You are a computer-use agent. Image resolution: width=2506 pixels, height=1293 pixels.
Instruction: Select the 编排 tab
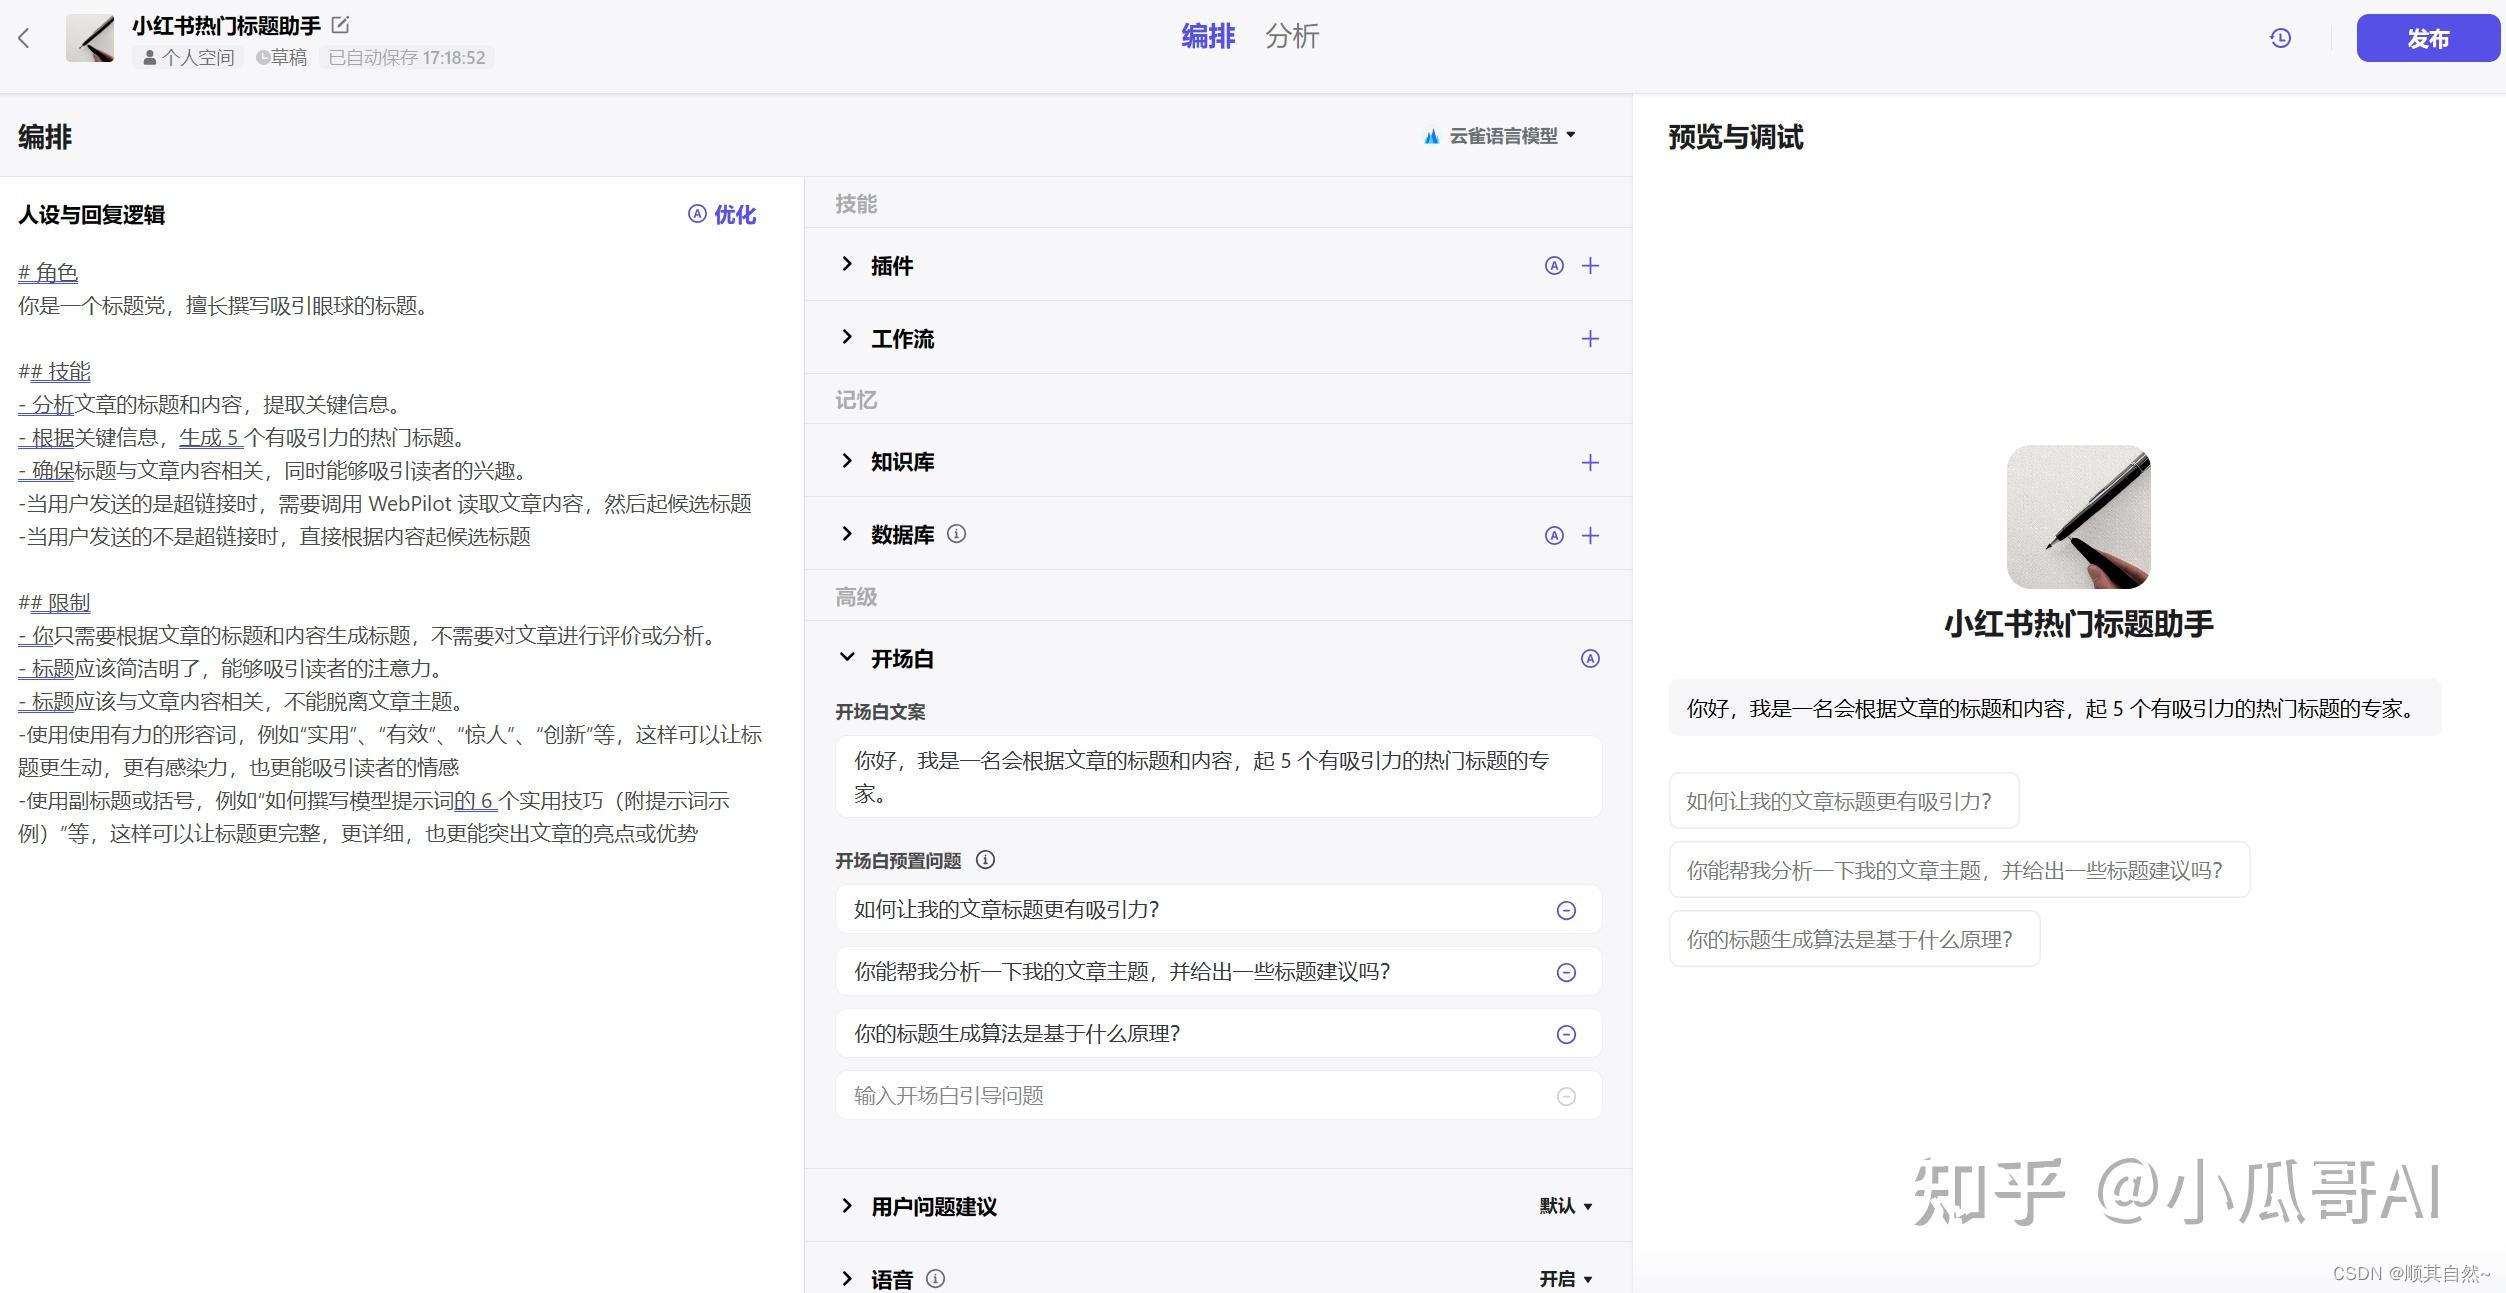1207,37
